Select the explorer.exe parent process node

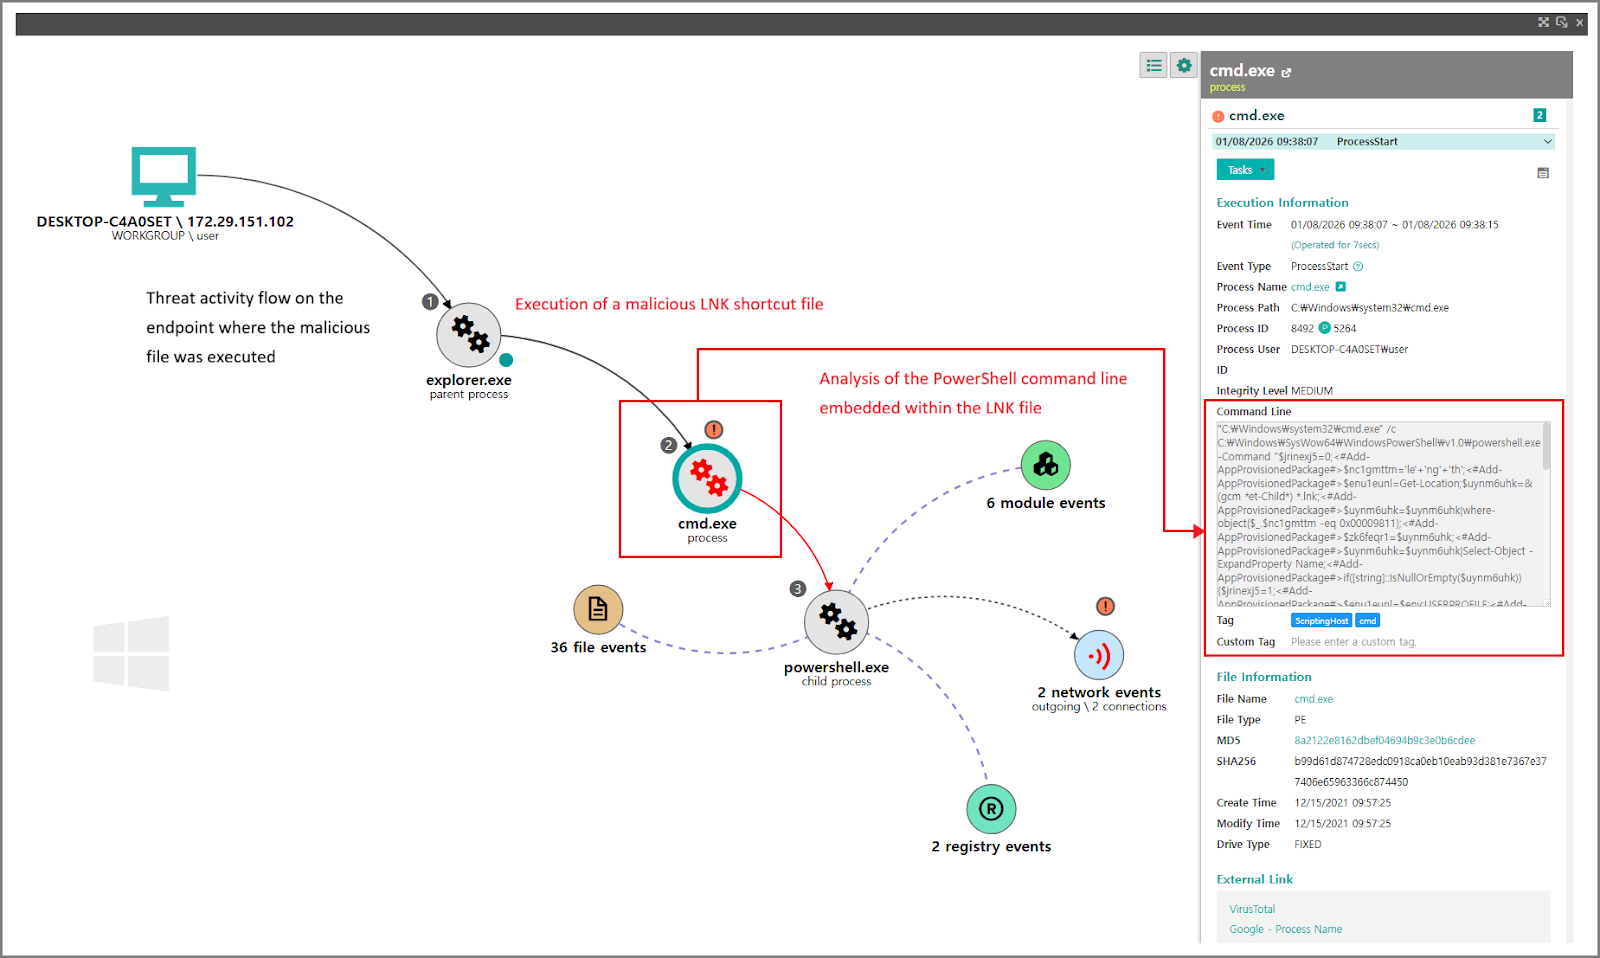pos(468,335)
